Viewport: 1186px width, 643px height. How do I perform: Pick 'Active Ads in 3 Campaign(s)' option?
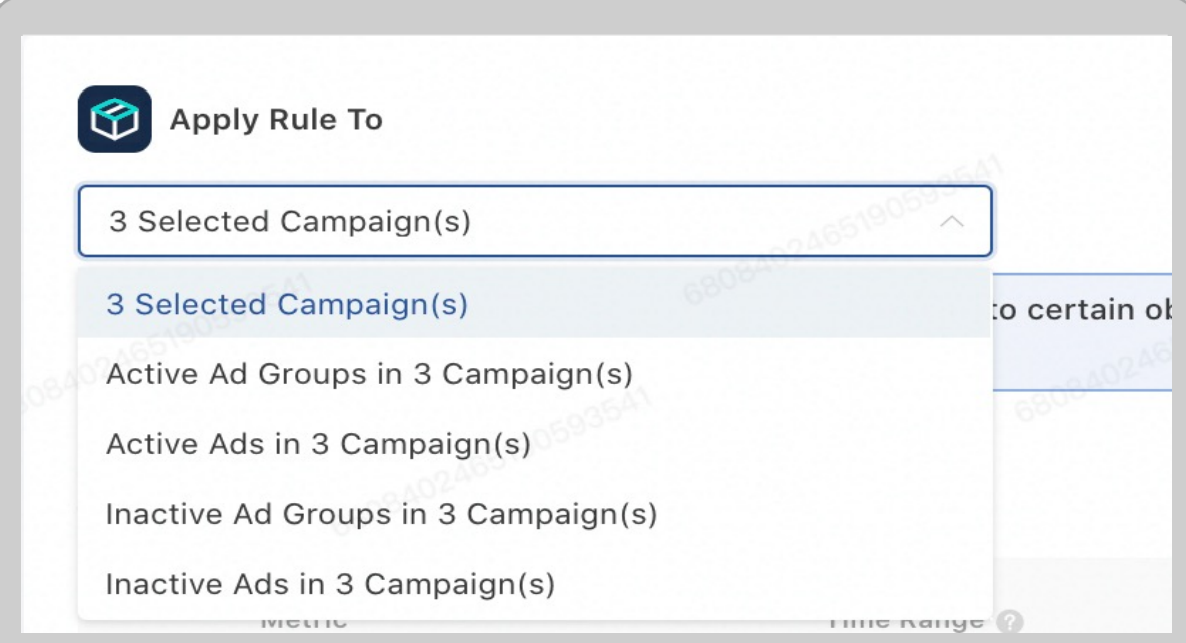[x=318, y=444]
